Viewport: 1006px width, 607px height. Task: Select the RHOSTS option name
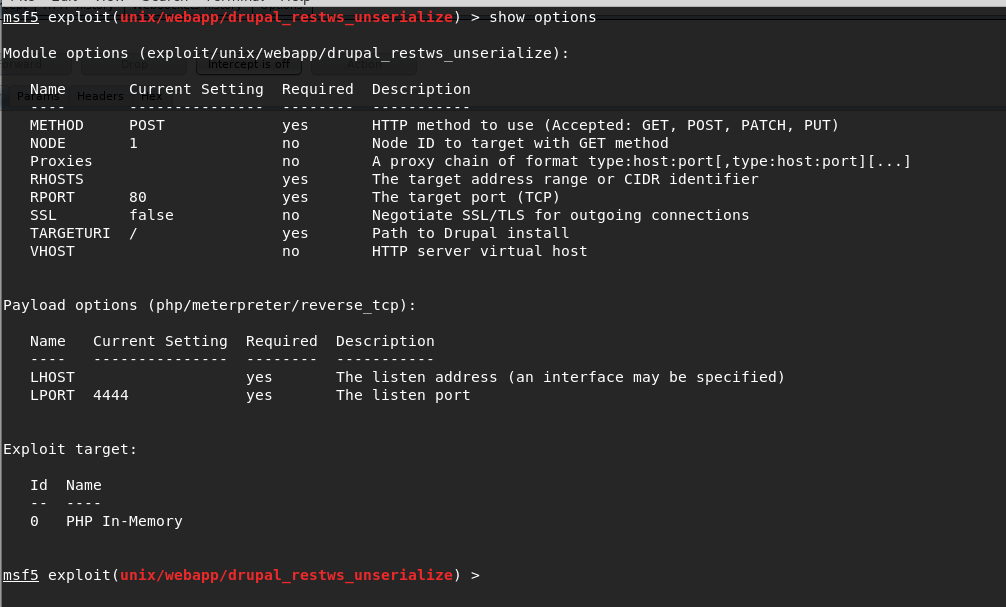(56, 180)
